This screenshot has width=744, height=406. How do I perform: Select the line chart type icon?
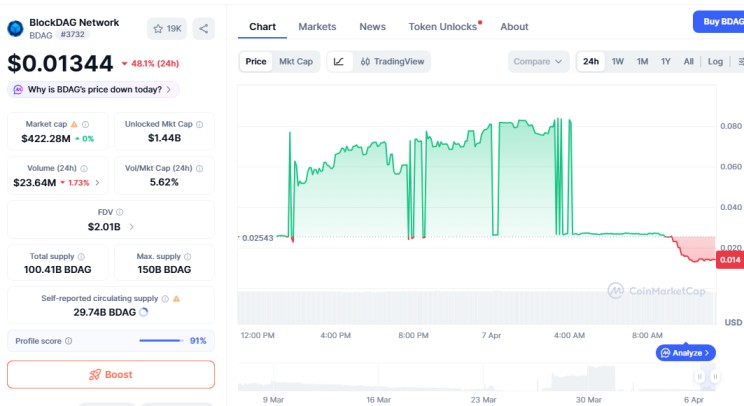point(339,62)
